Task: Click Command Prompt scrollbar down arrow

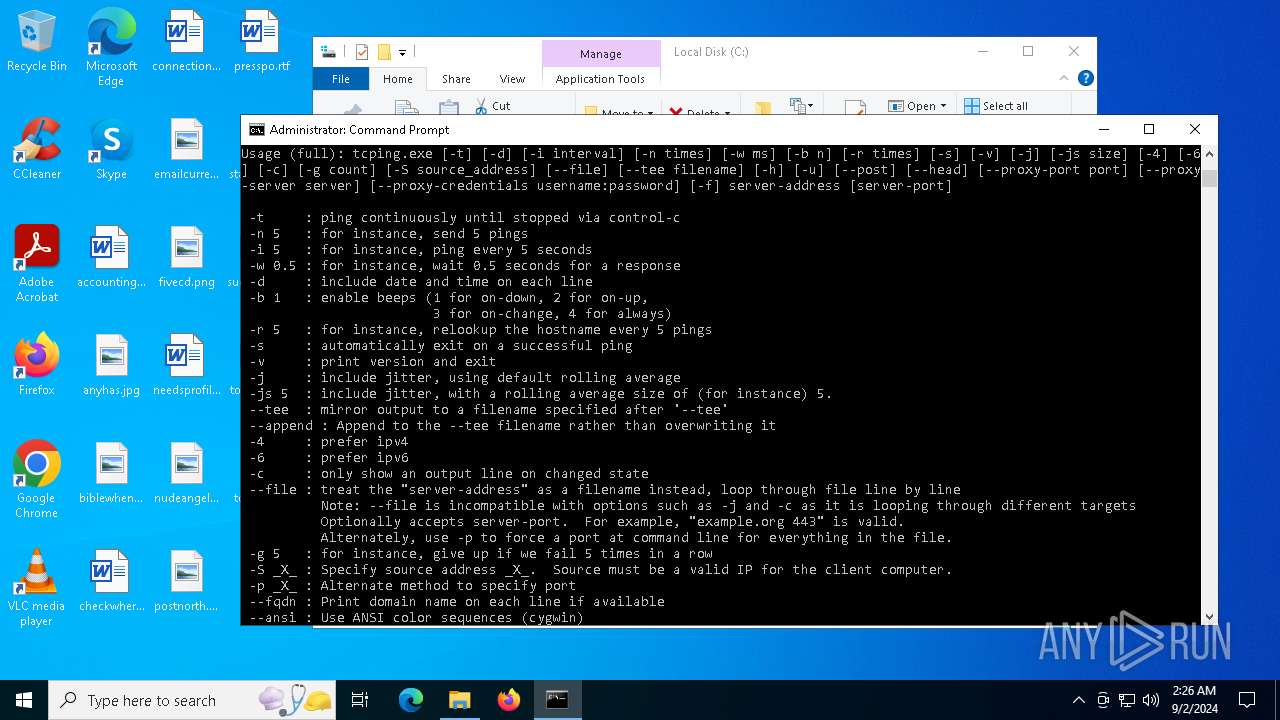Action: click(x=1209, y=617)
